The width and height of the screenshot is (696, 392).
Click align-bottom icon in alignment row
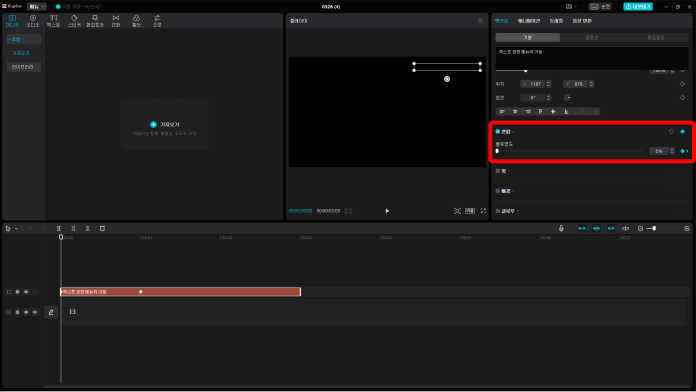point(566,111)
